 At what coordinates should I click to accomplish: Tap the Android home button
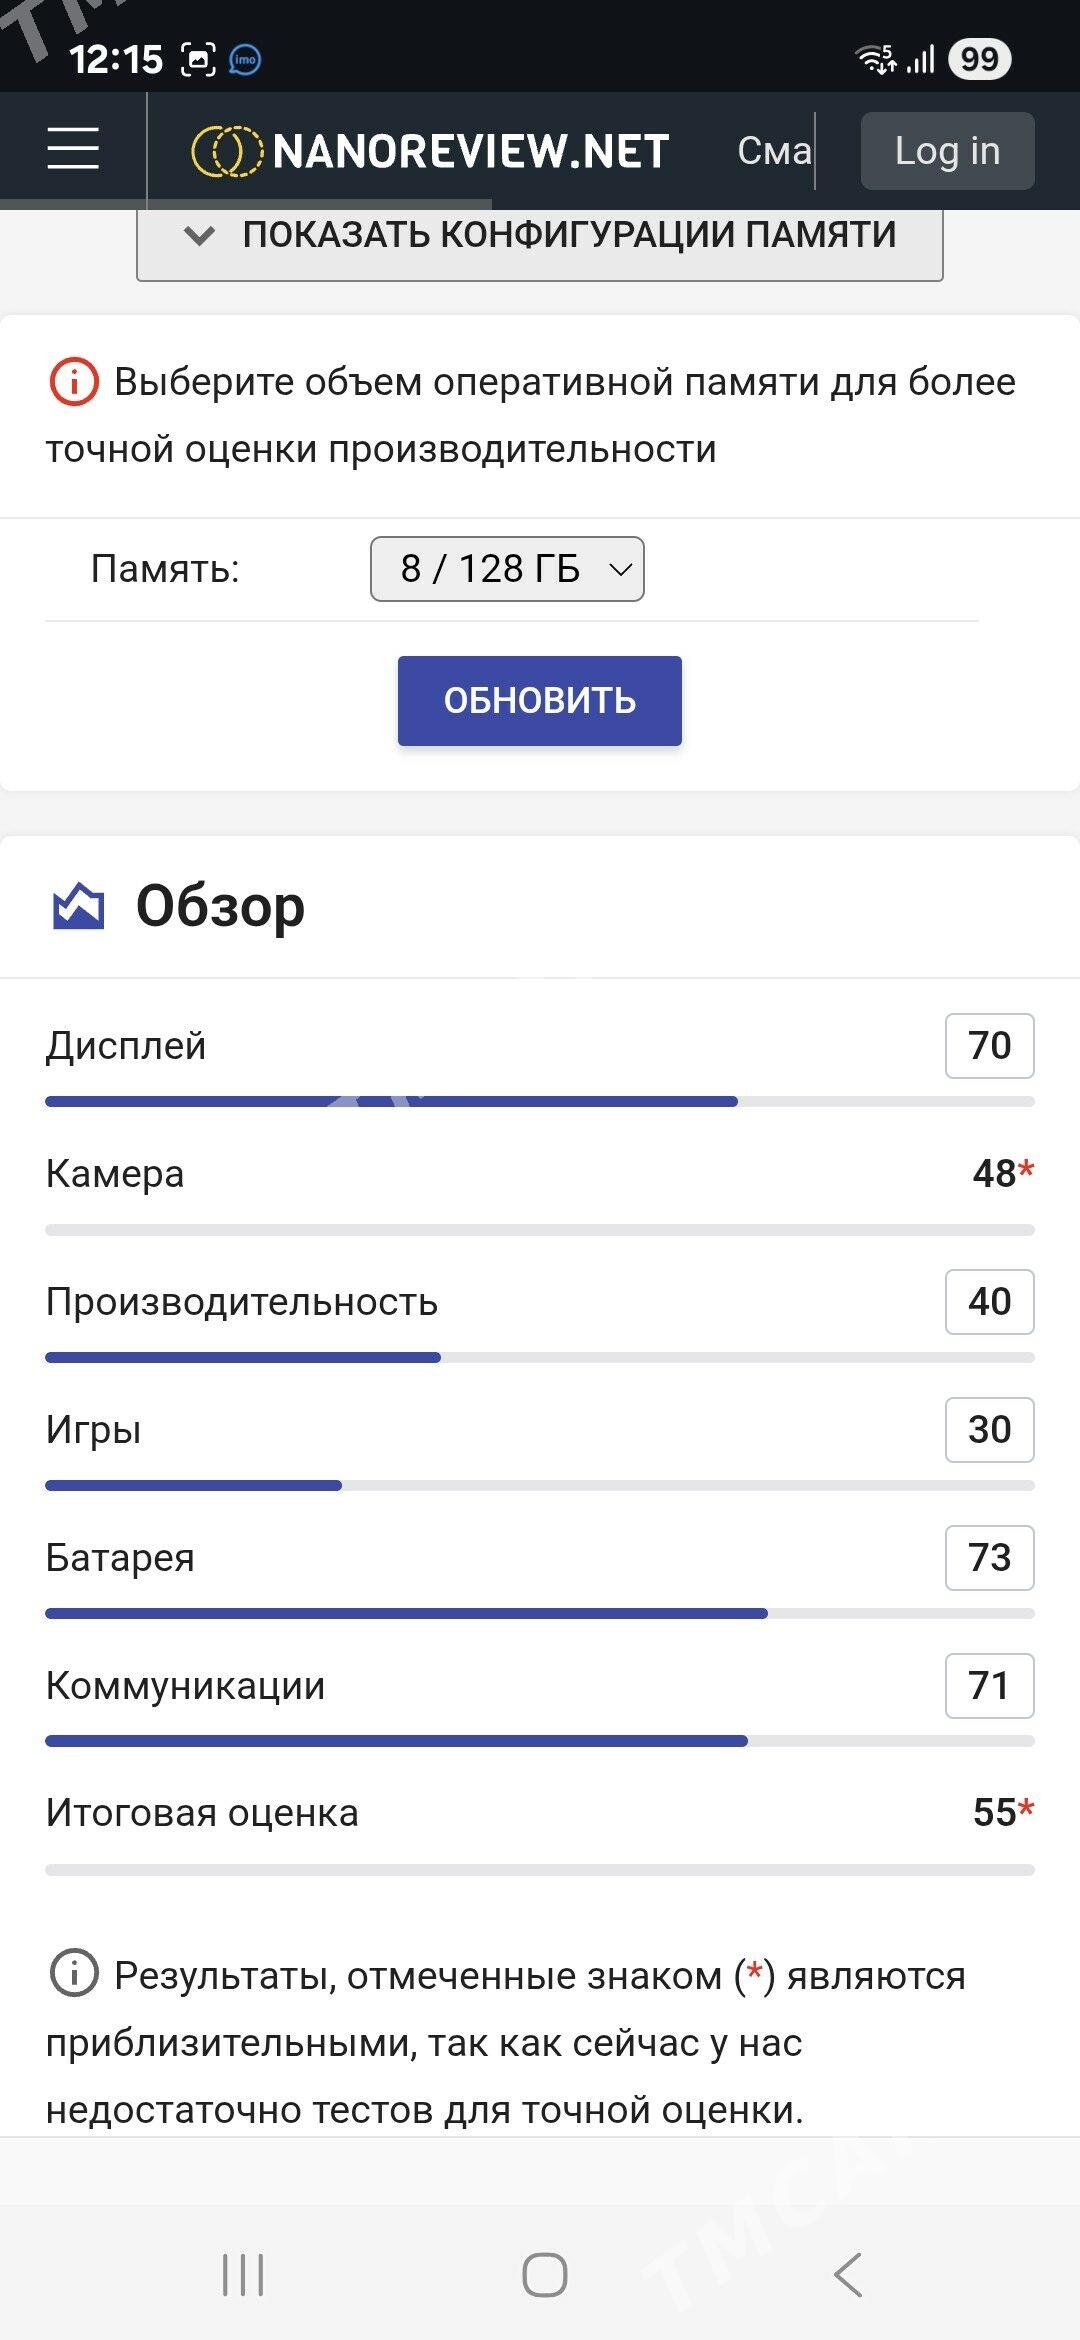pyautogui.click(x=545, y=2275)
